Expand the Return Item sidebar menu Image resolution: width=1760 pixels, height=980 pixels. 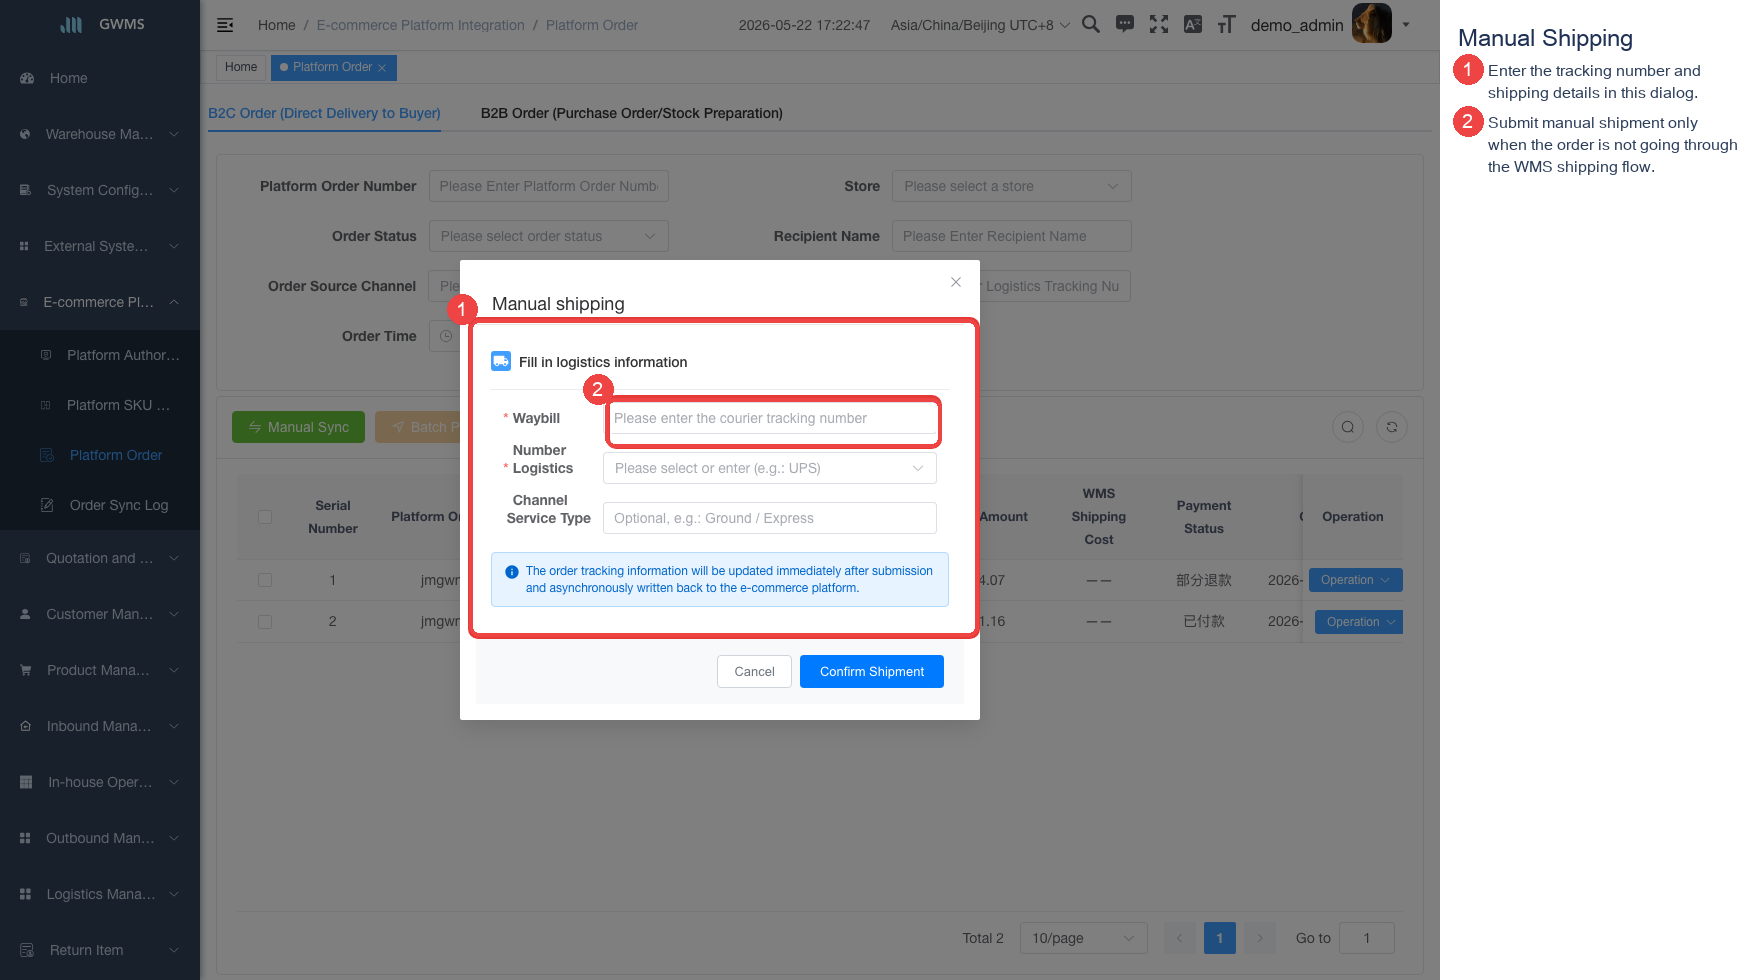click(100, 950)
